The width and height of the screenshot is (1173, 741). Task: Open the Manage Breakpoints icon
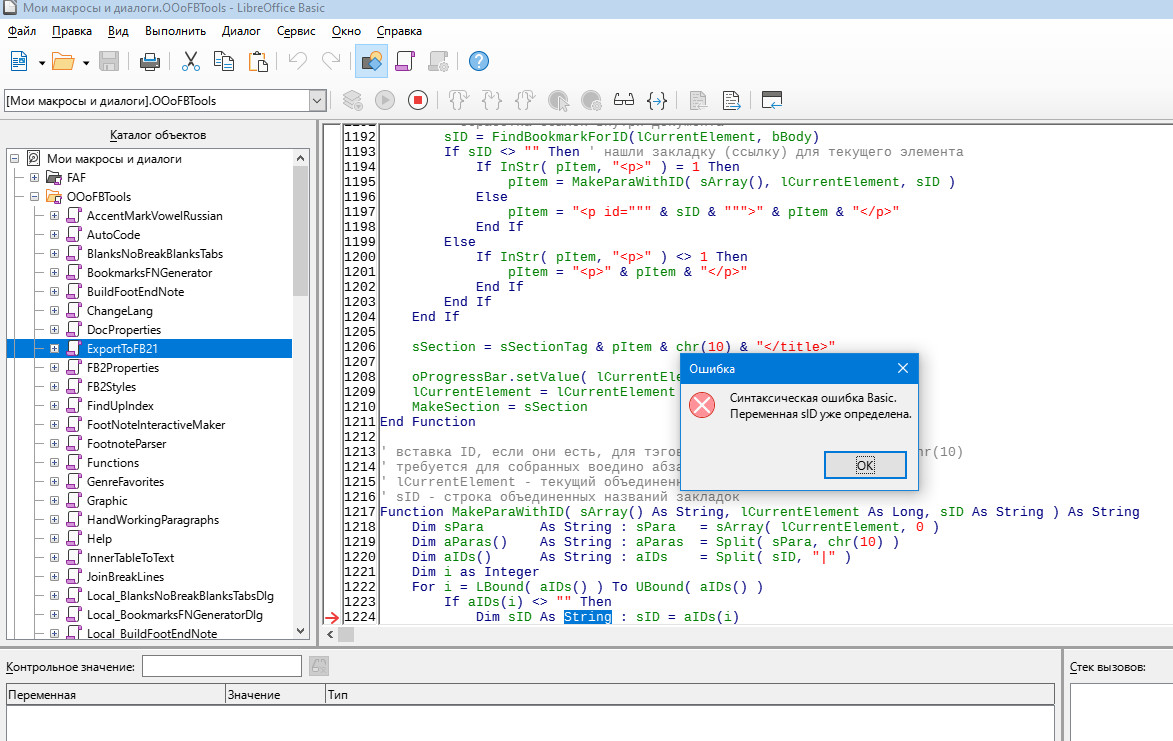(x=591, y=100)
